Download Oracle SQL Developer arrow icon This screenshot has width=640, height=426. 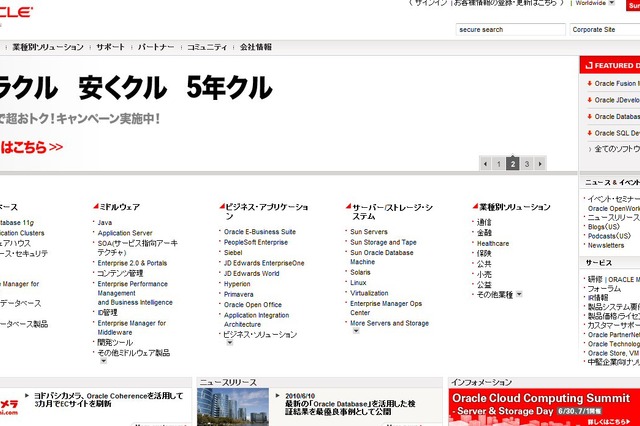(x=589, y=133)
